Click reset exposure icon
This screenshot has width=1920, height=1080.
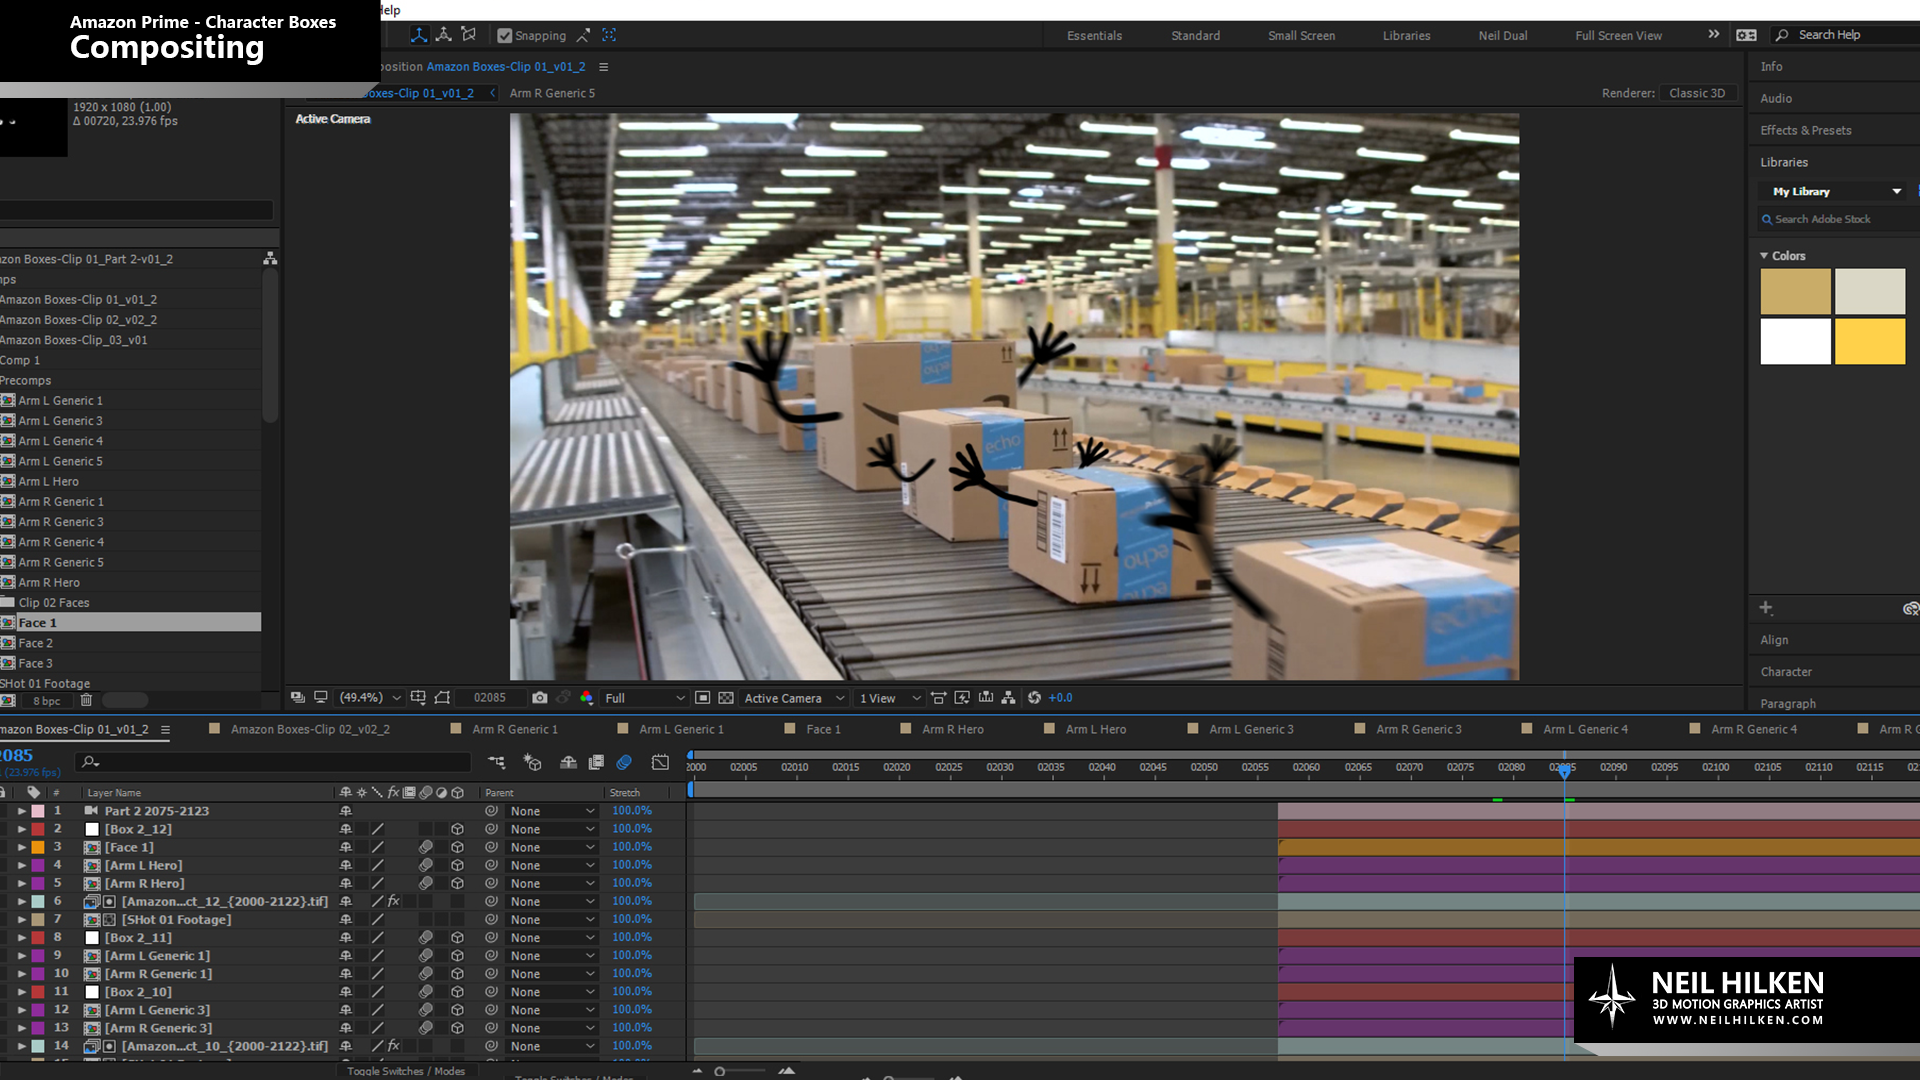click(1034, 697)
